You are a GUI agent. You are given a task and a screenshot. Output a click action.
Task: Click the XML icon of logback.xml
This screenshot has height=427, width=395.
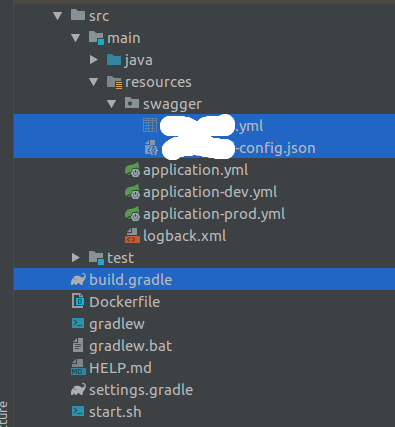[x=132, y=236]
